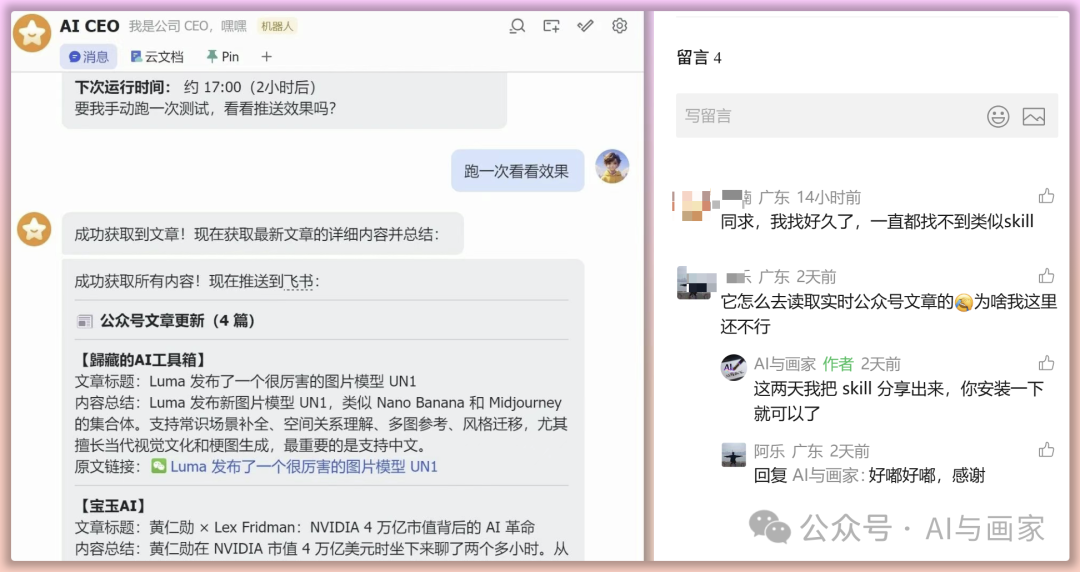Click the user avatar beside 跑一次看看效果

tap(612, 166)
